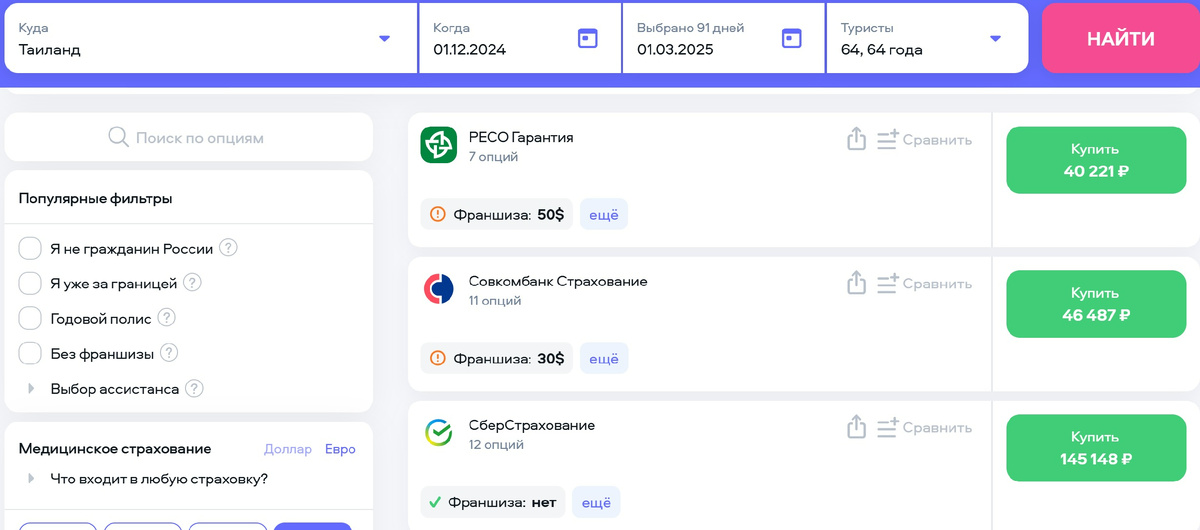Enable the Без франшизы filter

click(30, 353)
